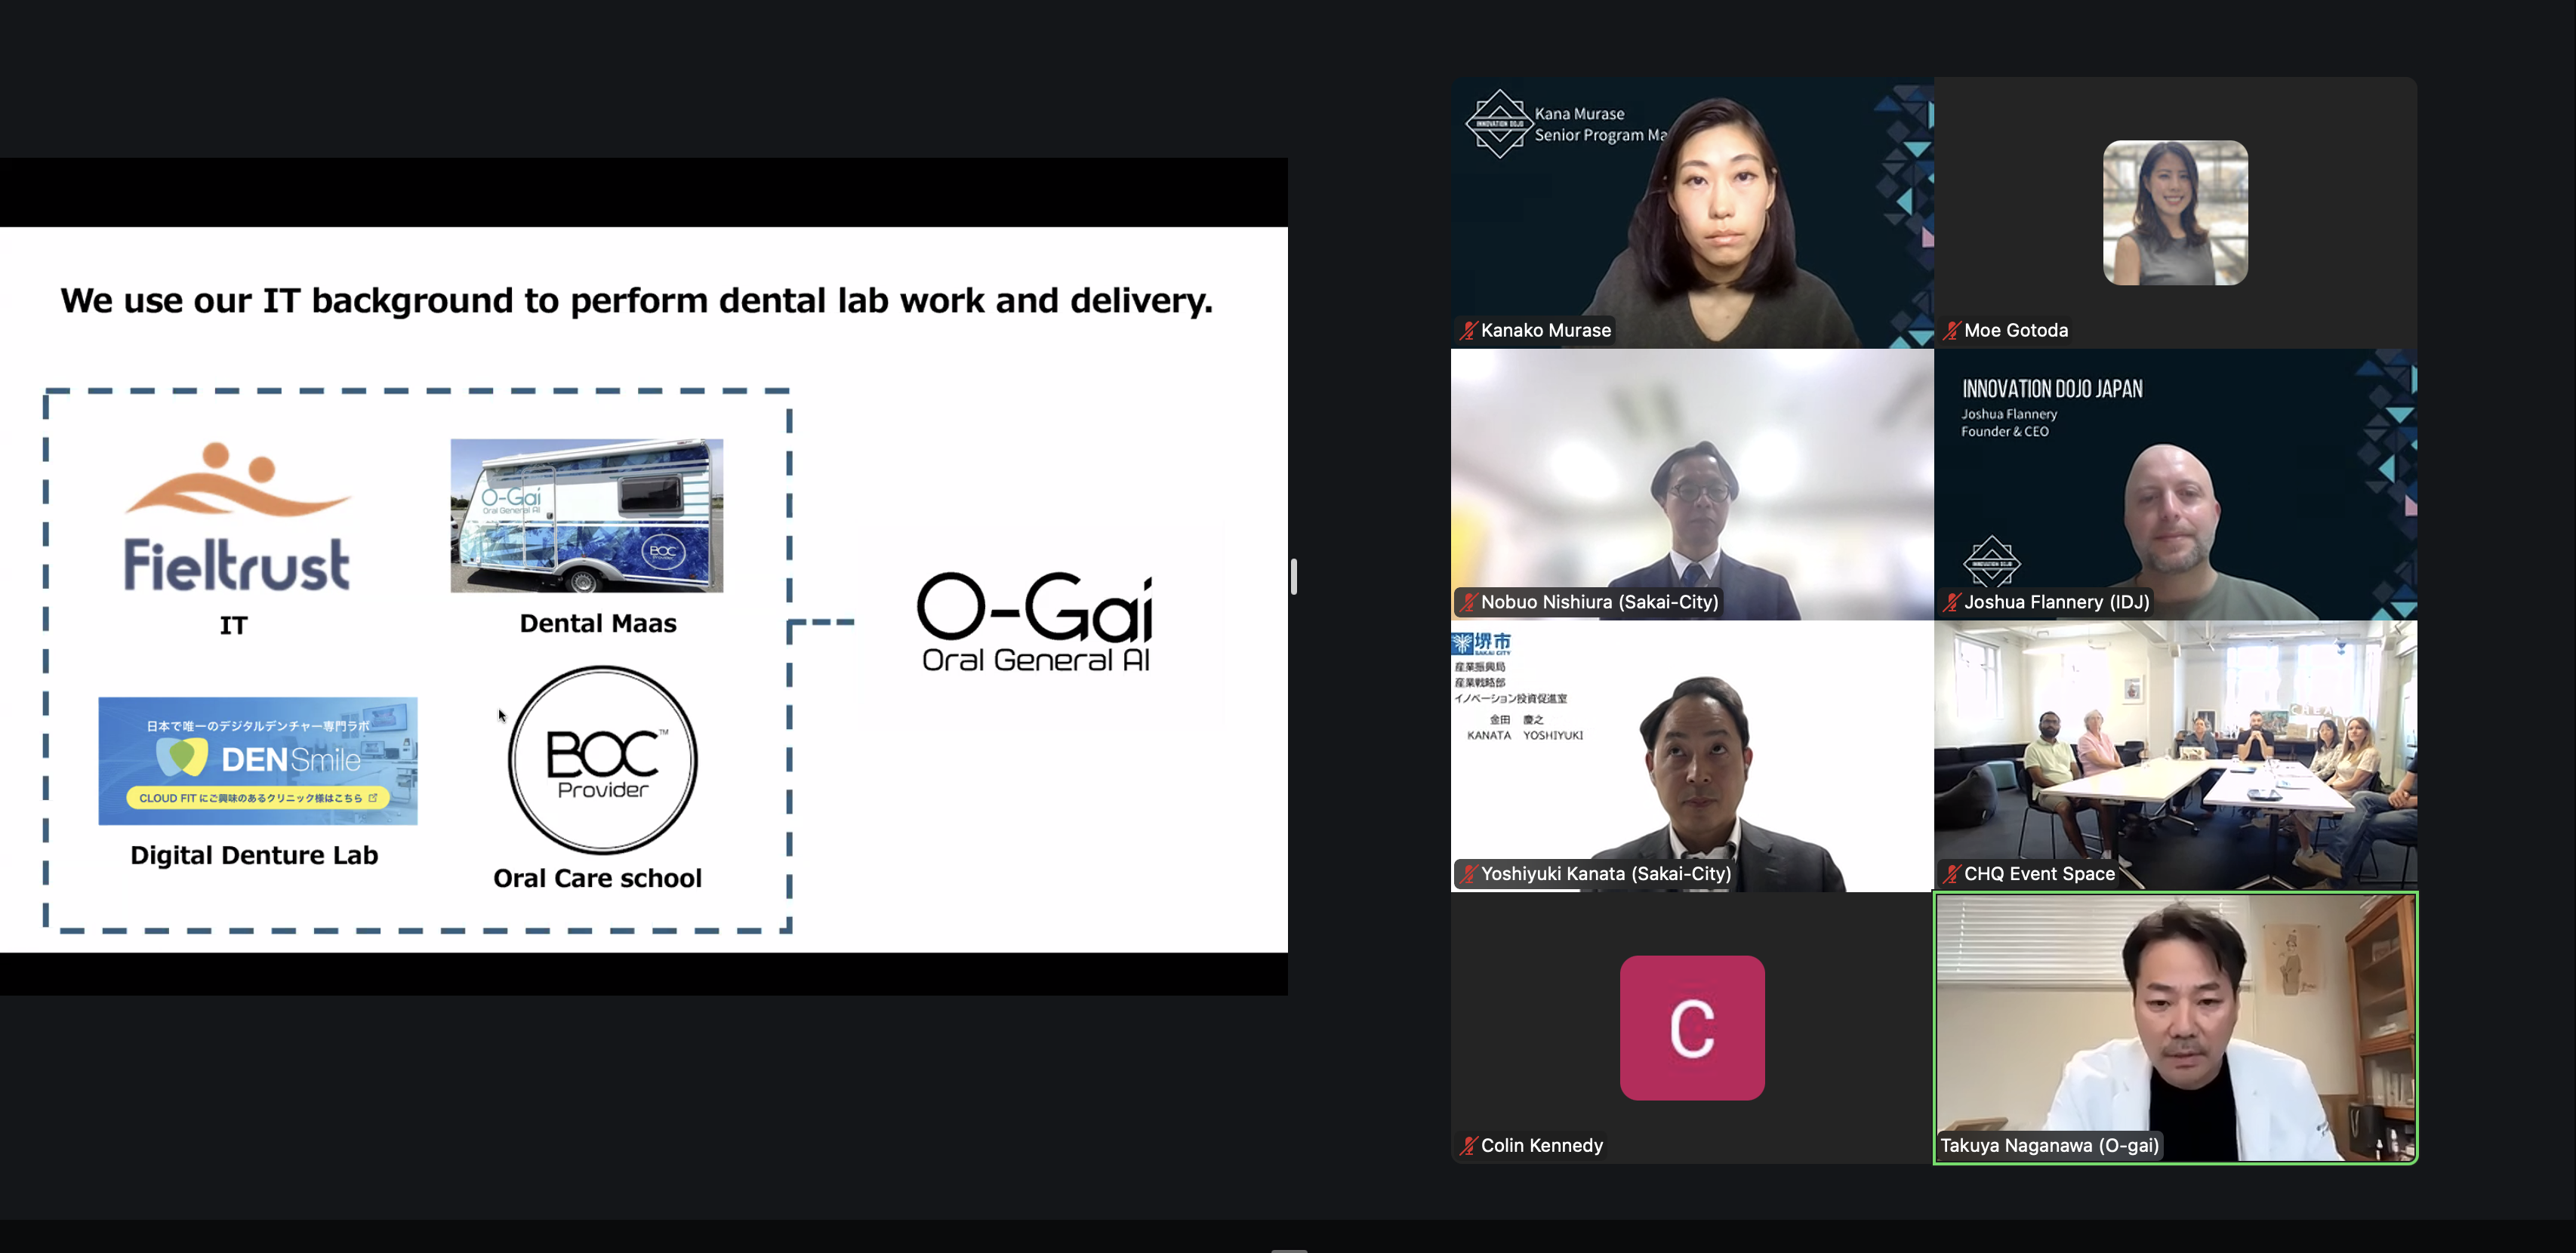Click the O-Gai Oral General AI logo

click(x=1035, y=621)
